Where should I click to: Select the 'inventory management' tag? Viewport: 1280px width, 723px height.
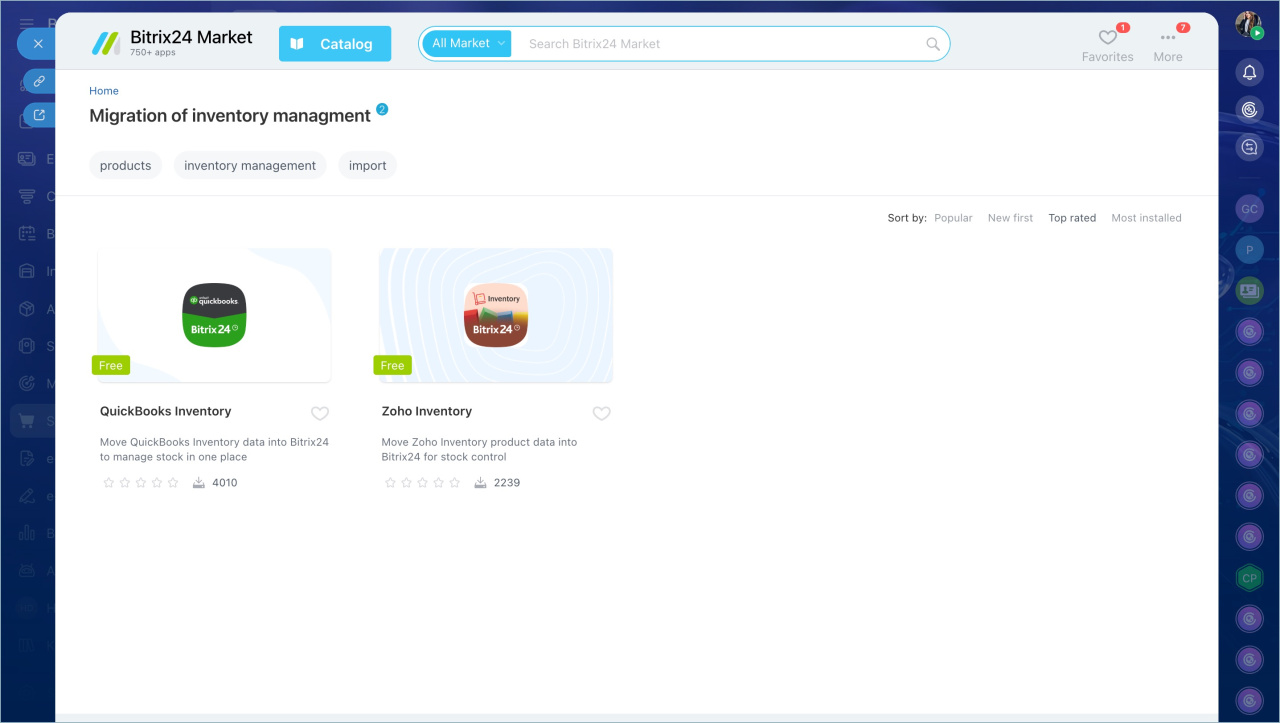coord(250,166)
